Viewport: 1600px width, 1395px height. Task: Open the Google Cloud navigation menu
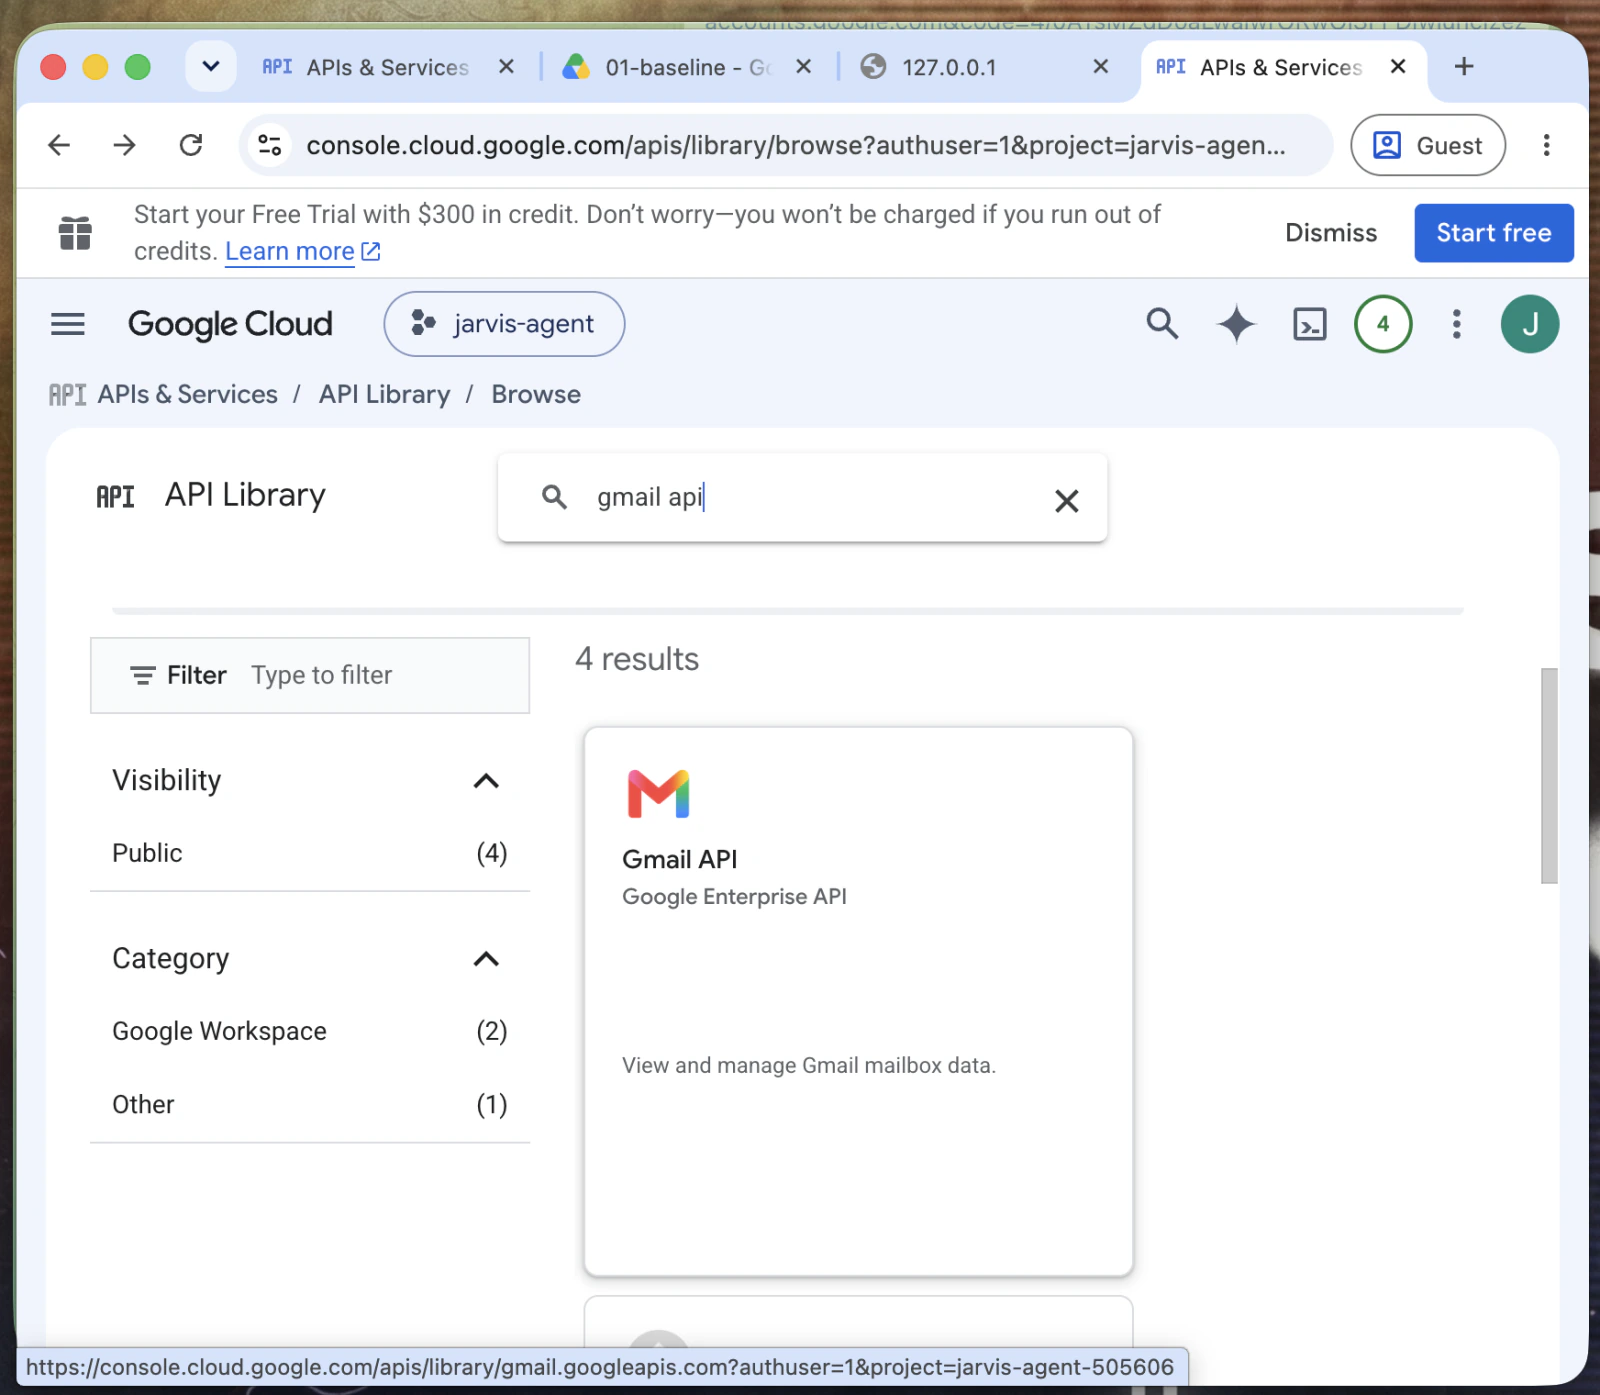(x=68, y=324)
